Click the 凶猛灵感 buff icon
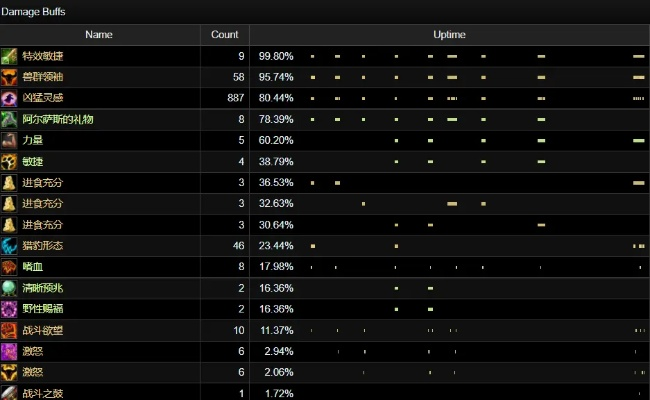This screenshot has height=400, width=650. (x=9, y=98)
